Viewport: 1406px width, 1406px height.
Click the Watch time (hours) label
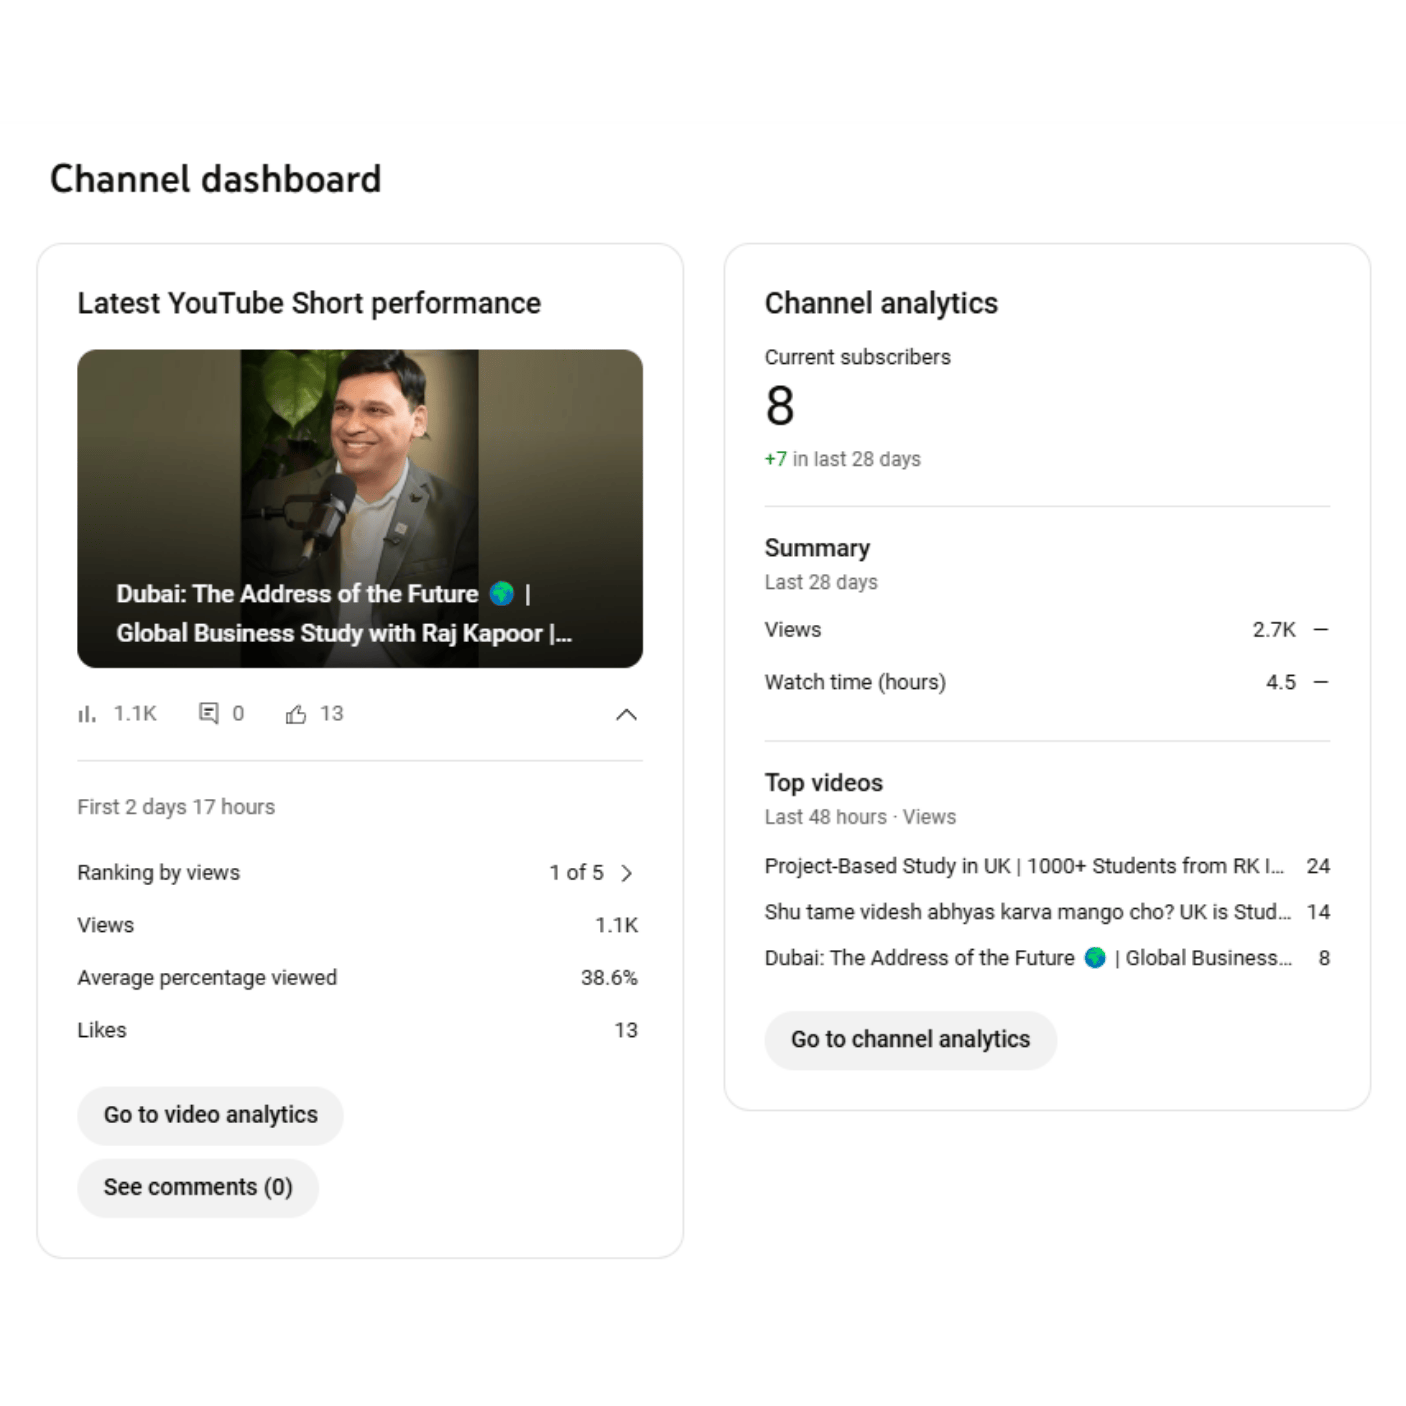click(x=855, y=682)
